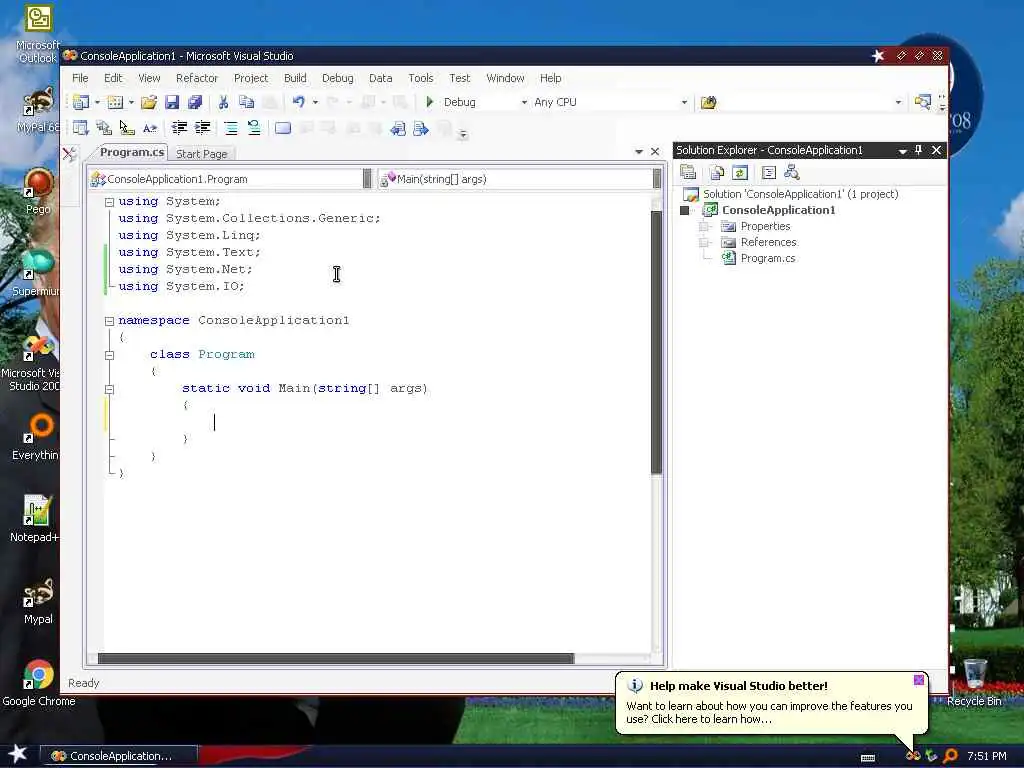
Task: Cut selection with the scissors icon
Action: pos(223,102)
